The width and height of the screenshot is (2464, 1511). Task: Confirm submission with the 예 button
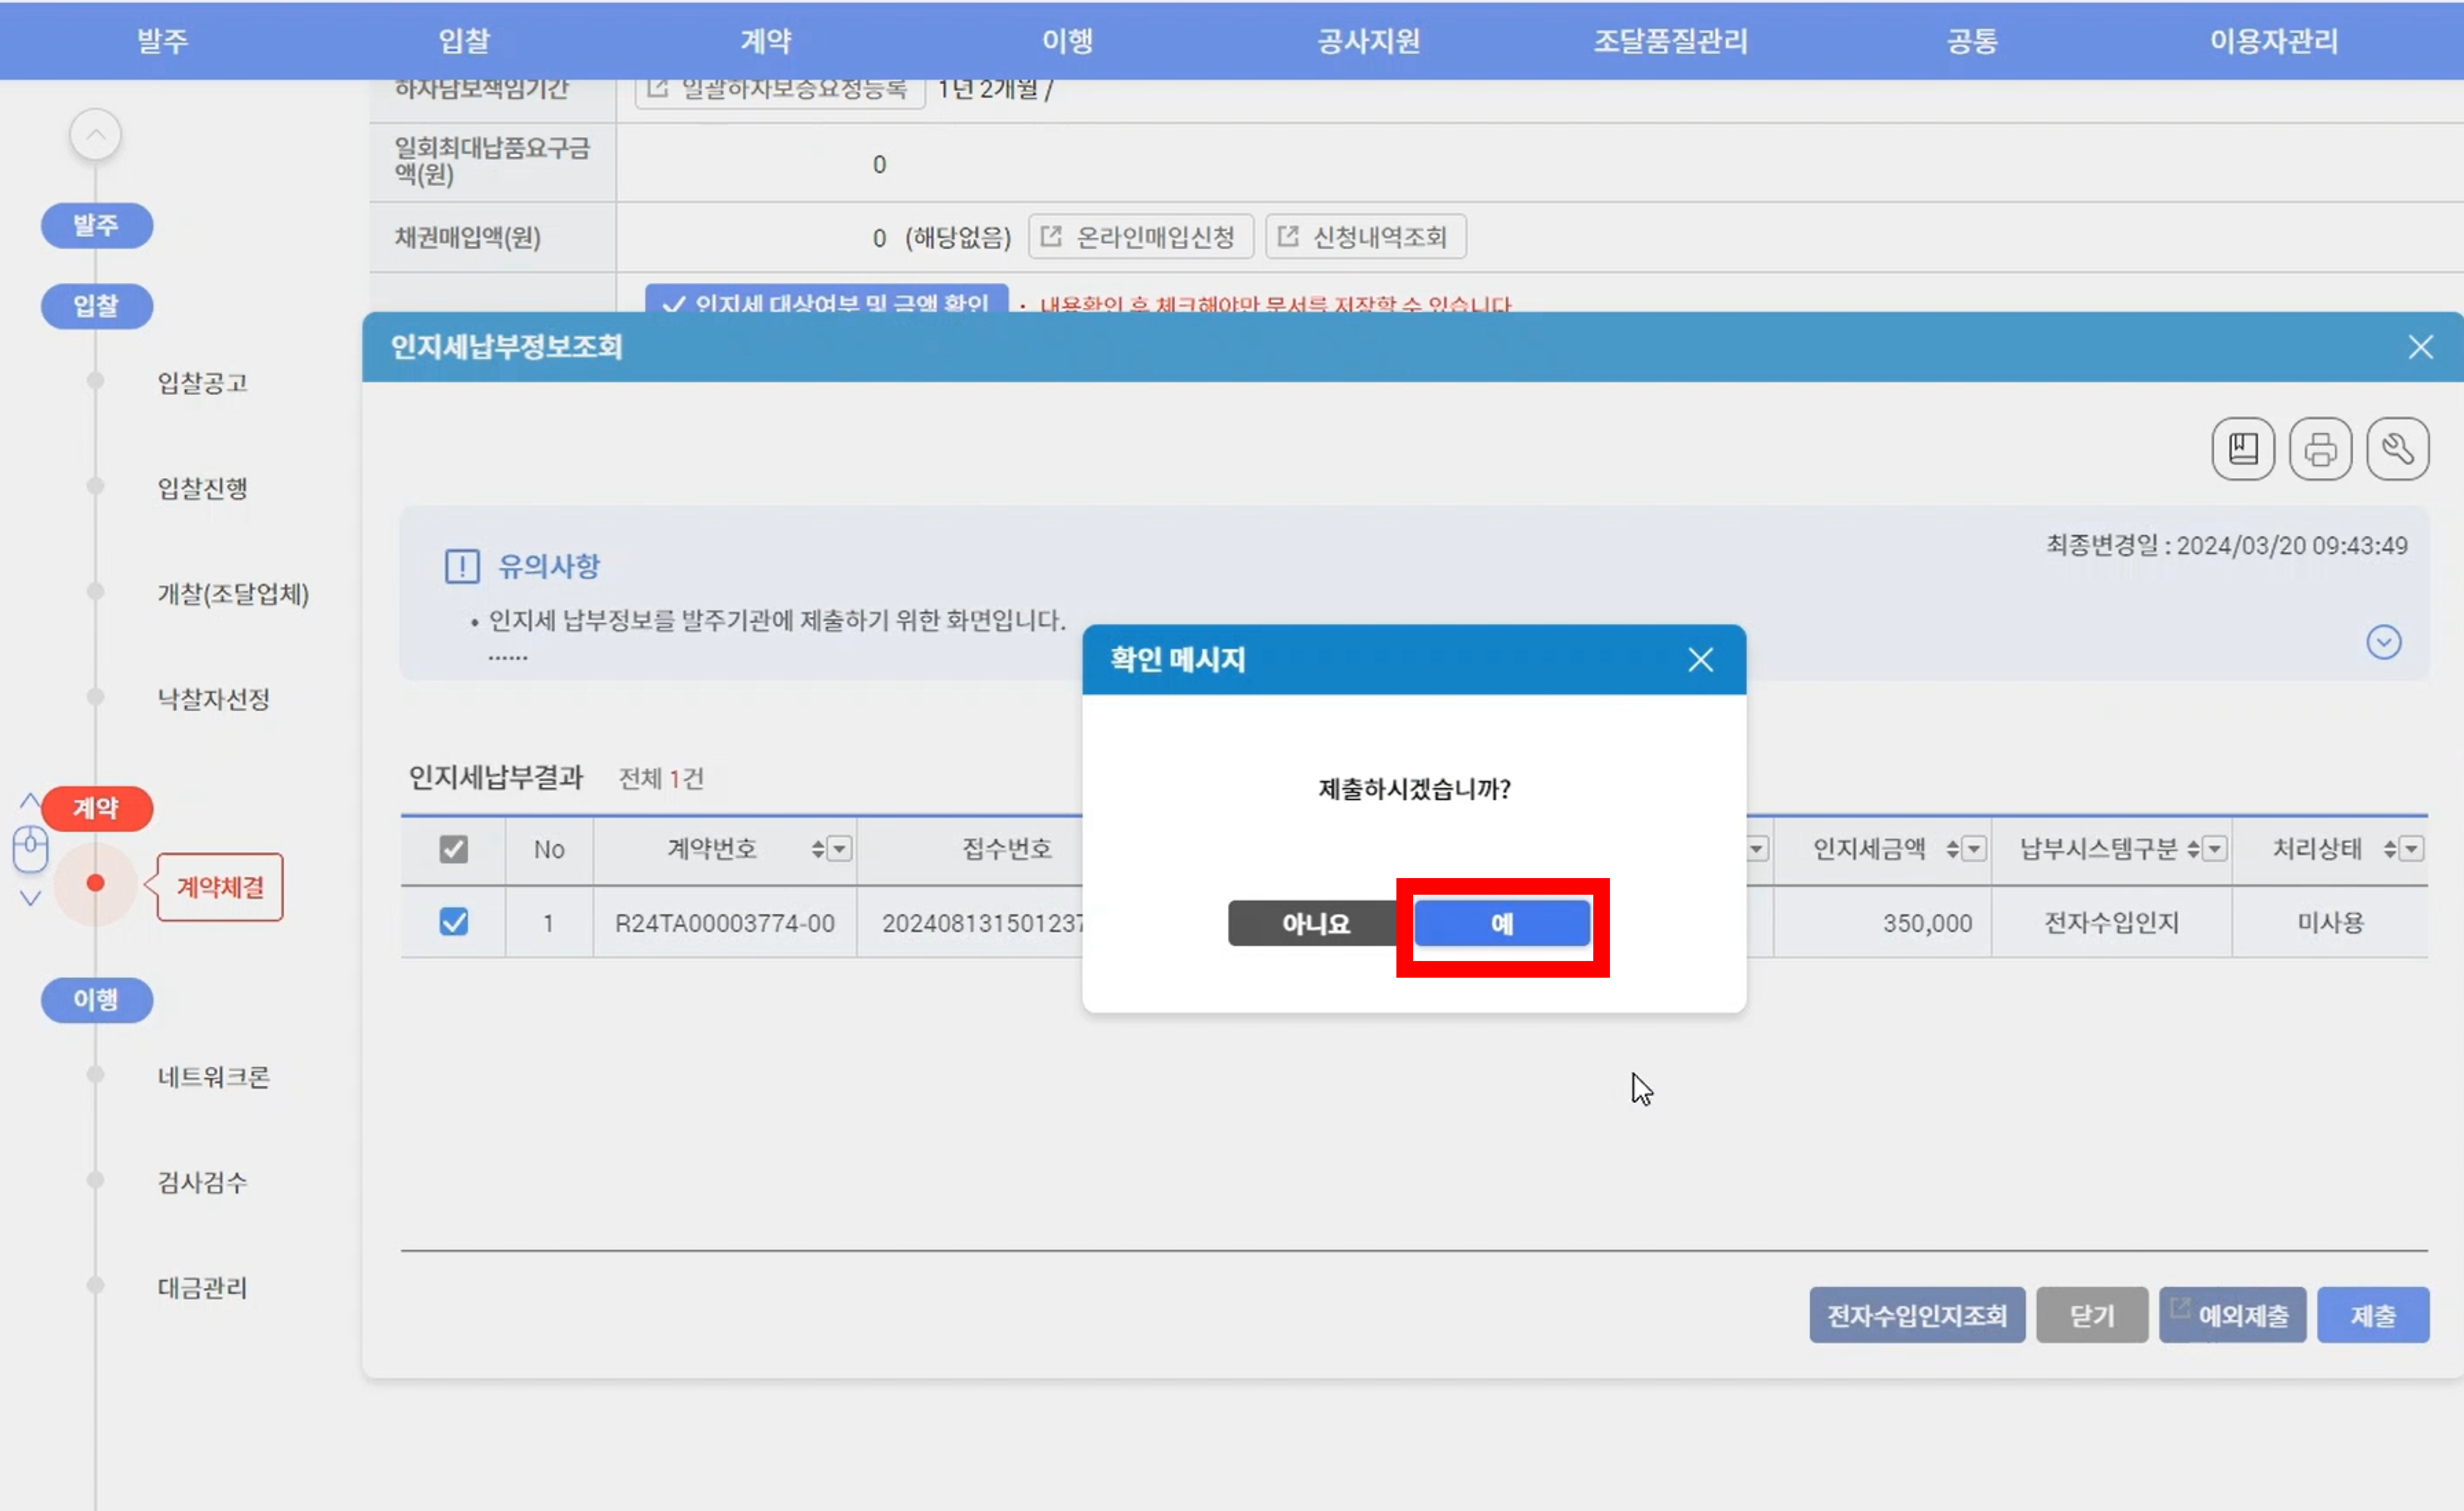tap(1501, 923)
